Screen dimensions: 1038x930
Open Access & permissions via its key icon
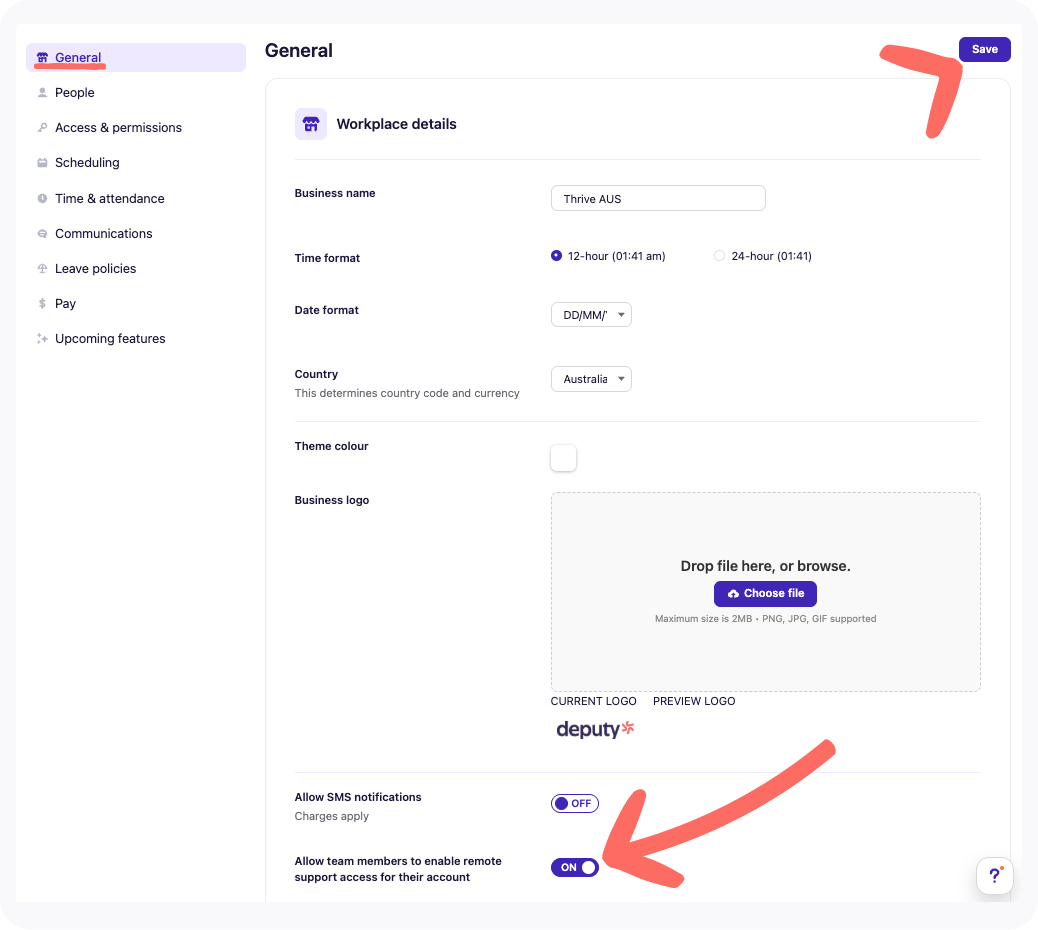[41, 127]
